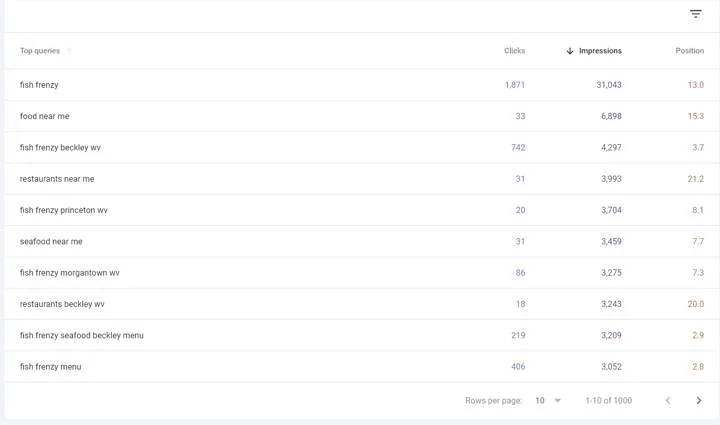Select the 'fish frenzy menu' query
The width and height of the screenshot is (720, 425).
click(51, 367)
